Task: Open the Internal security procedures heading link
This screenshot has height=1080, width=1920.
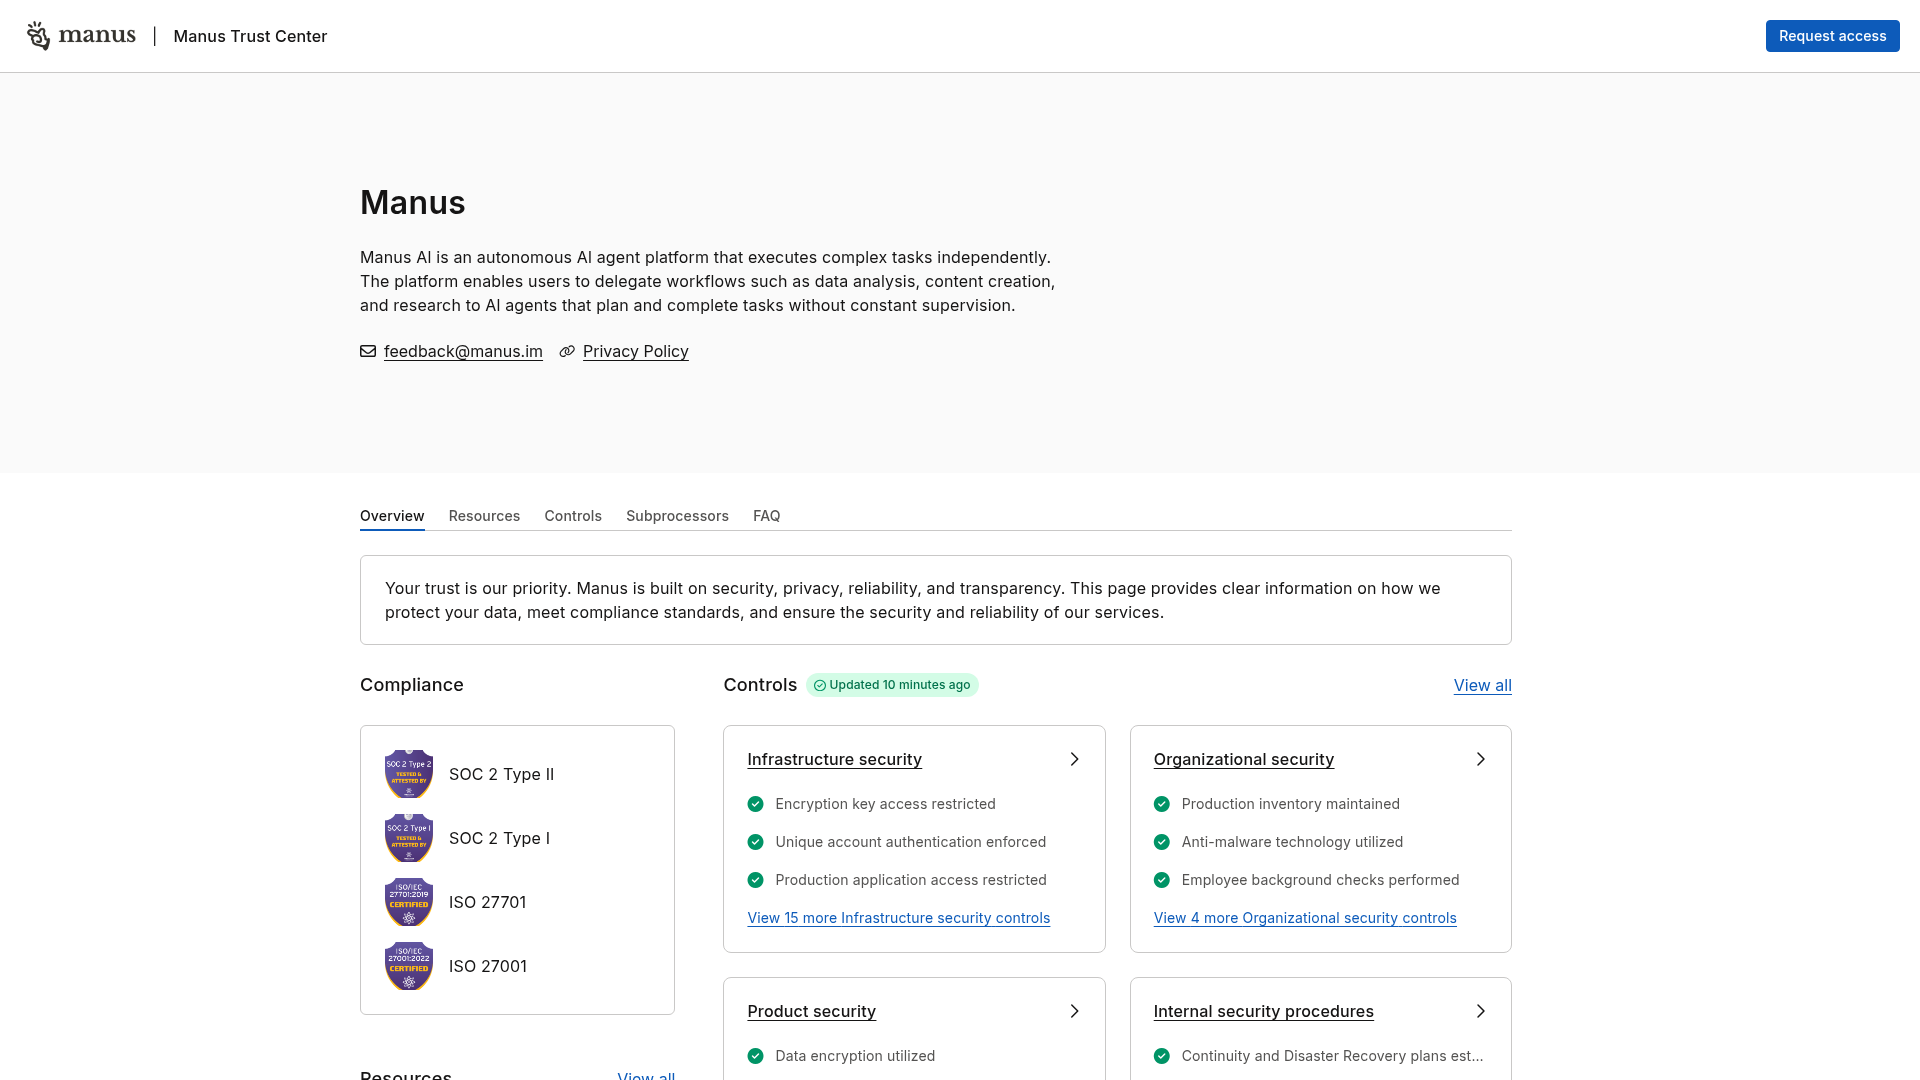Action: [1264, 1011]
